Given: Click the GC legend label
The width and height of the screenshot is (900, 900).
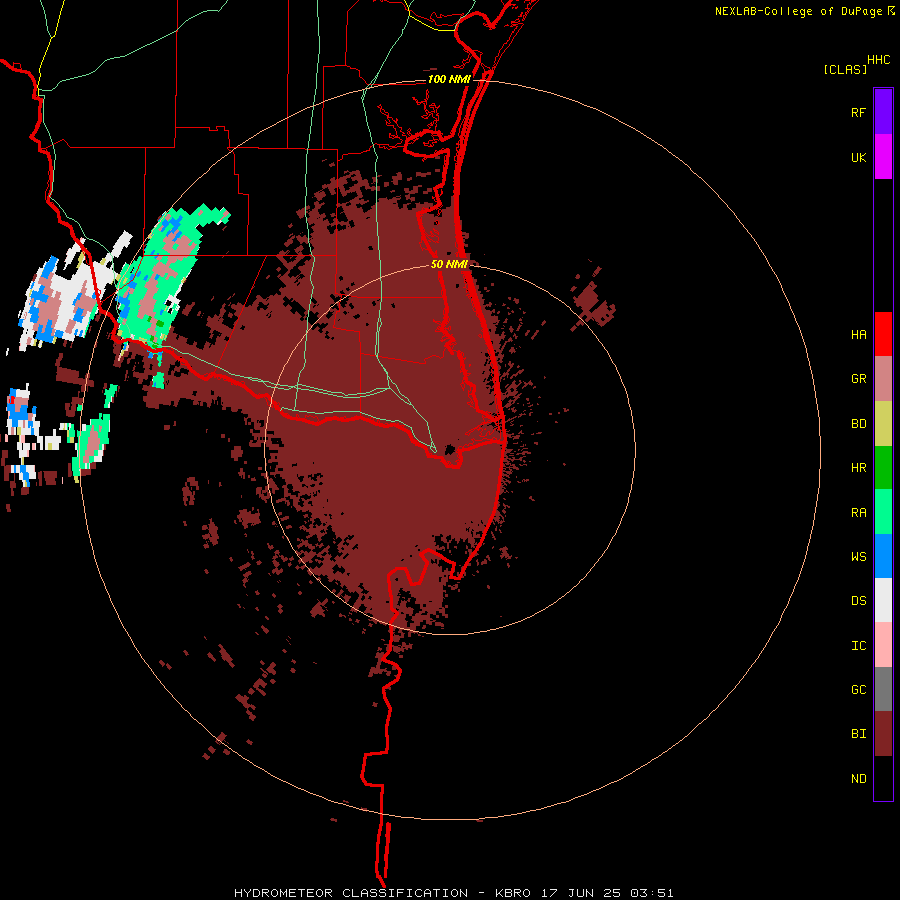Looking at the screenshot, I should [858, 689].
